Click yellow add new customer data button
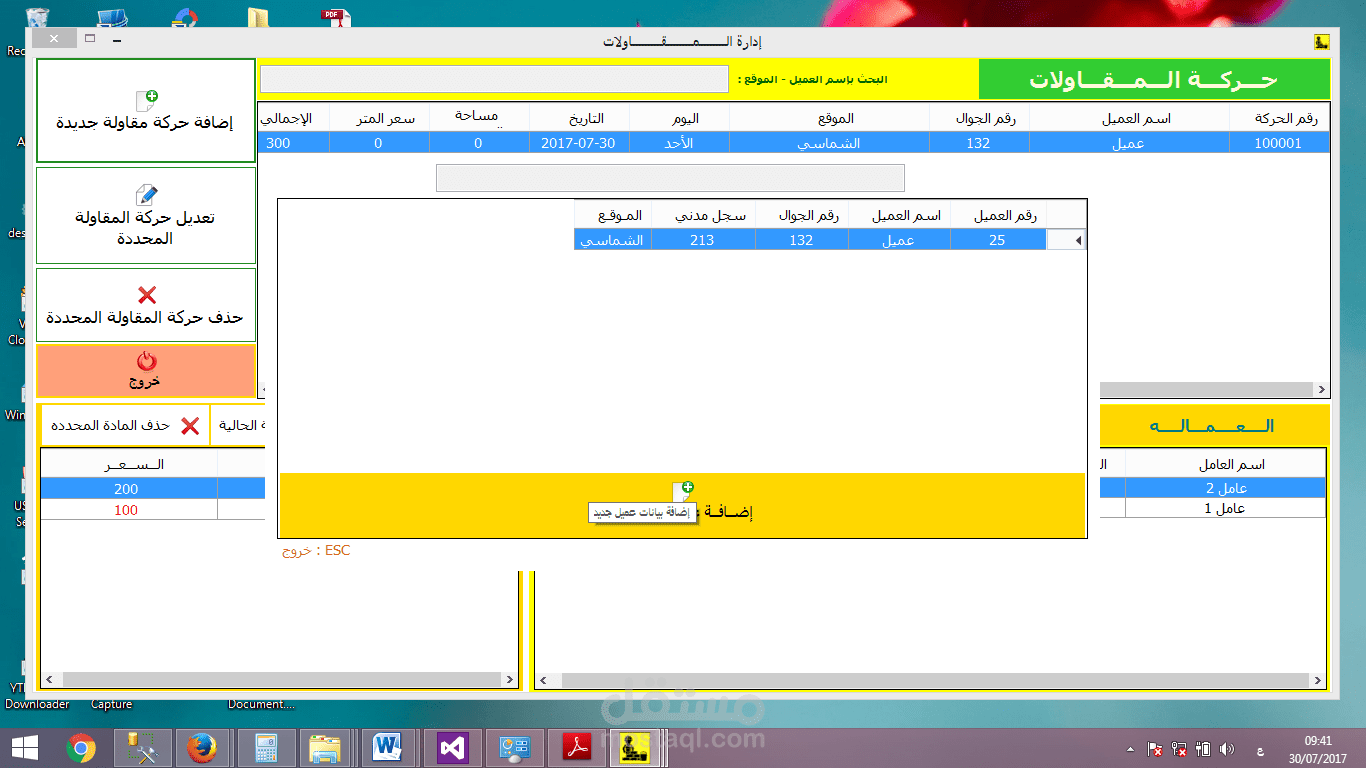Screen dimensions: 1366x768 coord(682,504)
